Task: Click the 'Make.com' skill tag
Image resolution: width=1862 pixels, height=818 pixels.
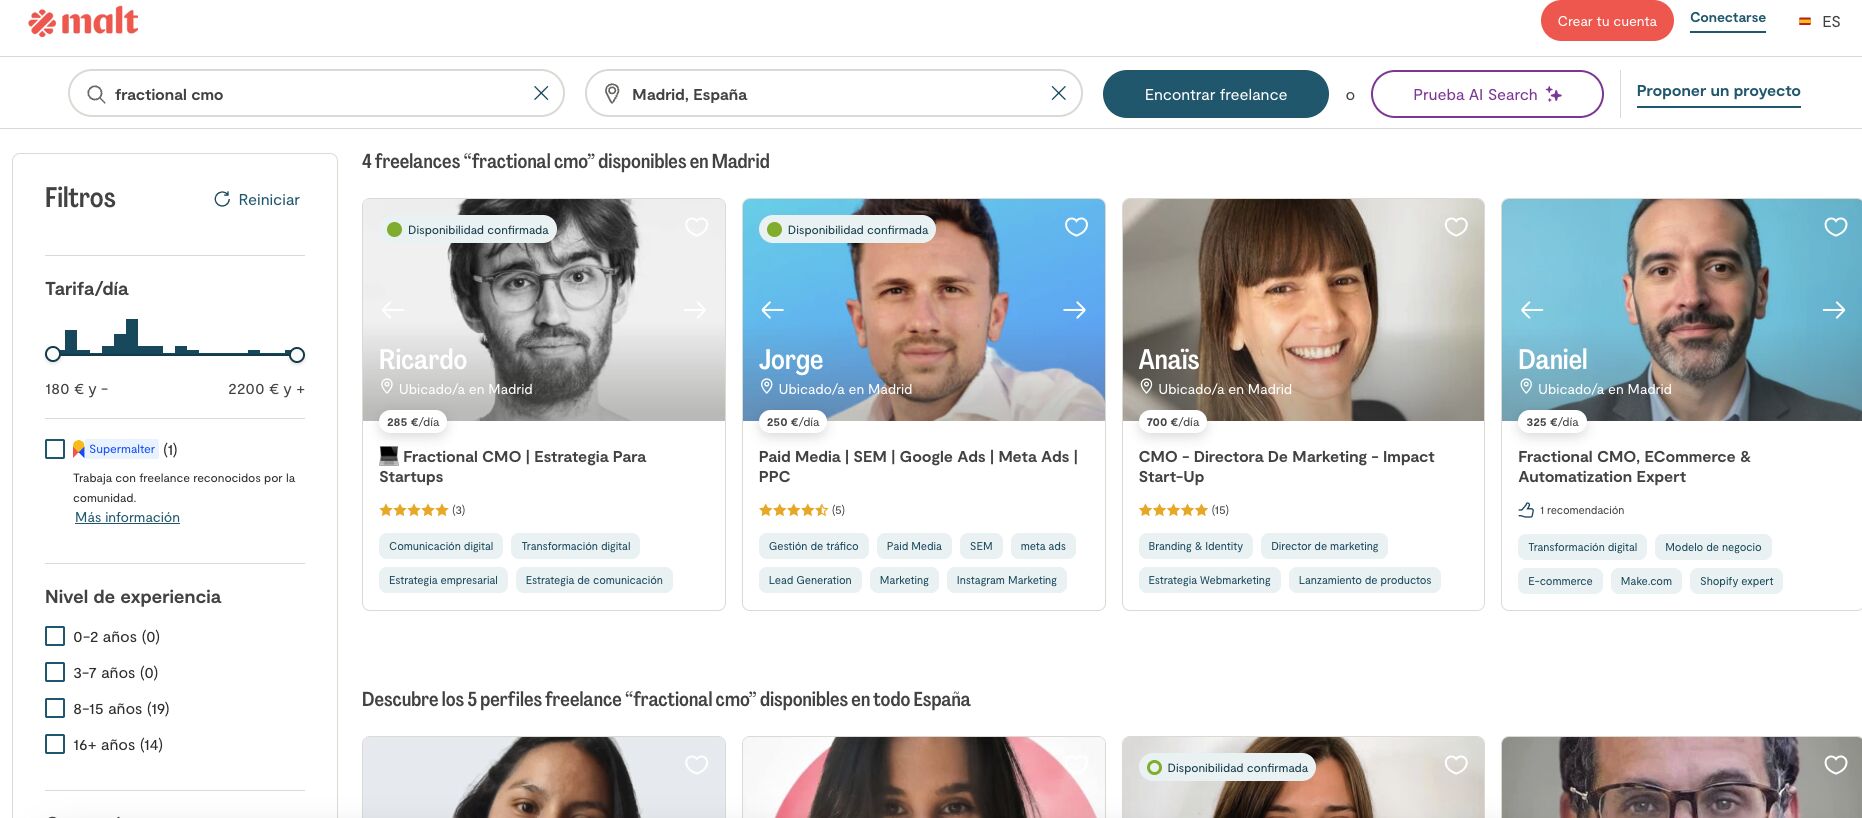Action: click(1646, 581)
